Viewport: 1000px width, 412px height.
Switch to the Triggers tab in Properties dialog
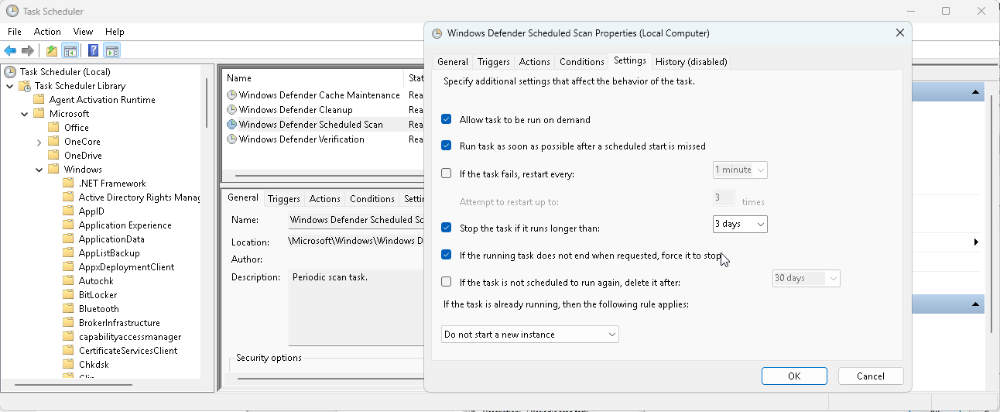coord(494,62)
